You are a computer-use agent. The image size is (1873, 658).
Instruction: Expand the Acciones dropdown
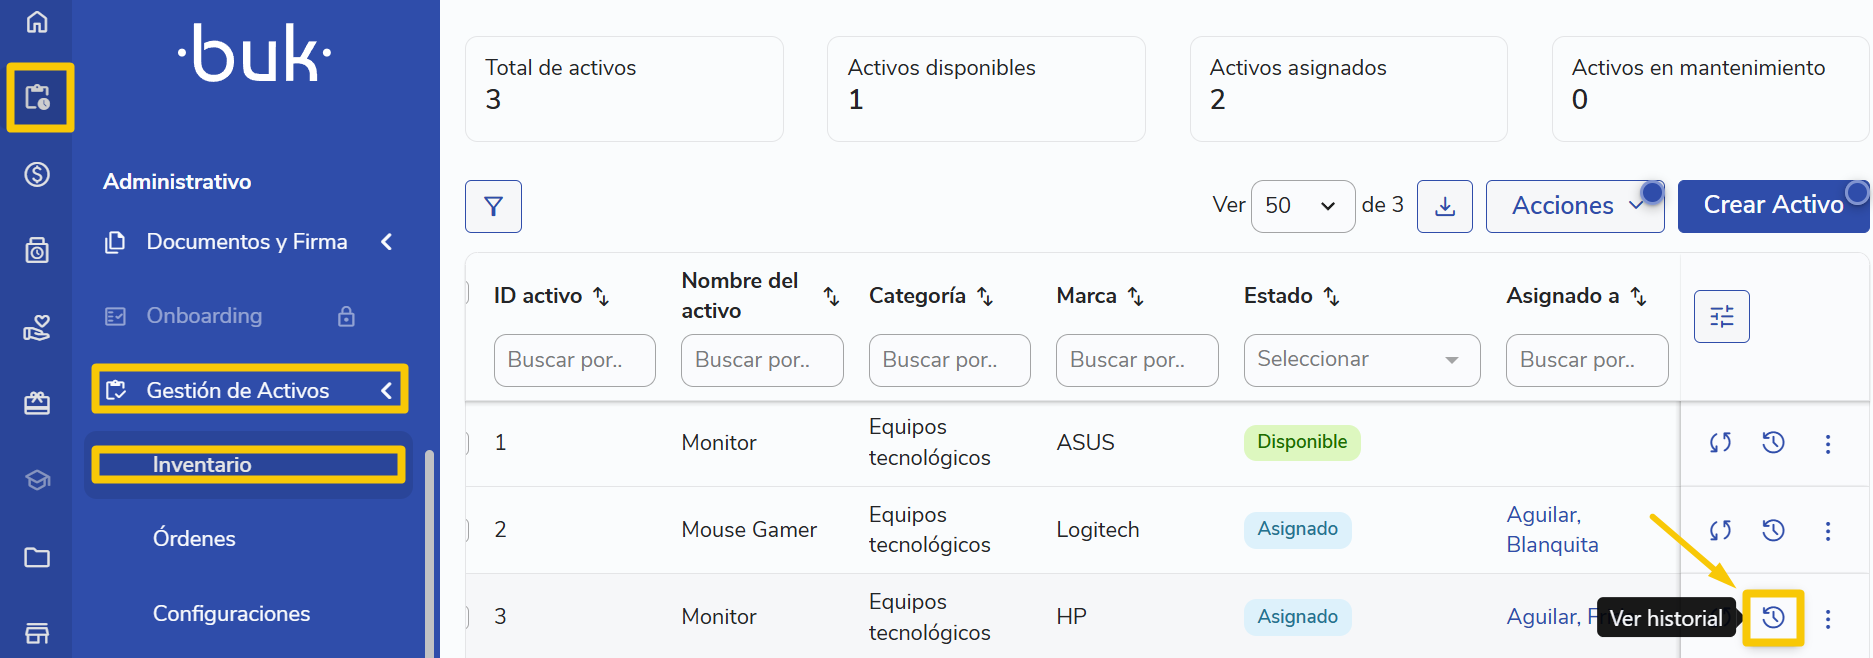coord(1574,206)
